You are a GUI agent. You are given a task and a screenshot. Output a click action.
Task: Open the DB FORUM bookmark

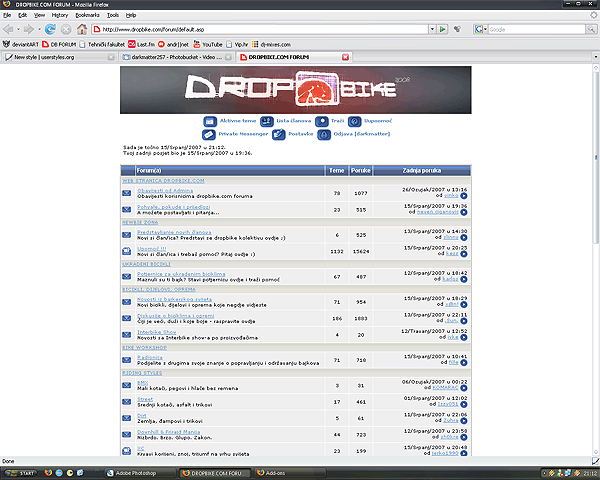(59, 44)
